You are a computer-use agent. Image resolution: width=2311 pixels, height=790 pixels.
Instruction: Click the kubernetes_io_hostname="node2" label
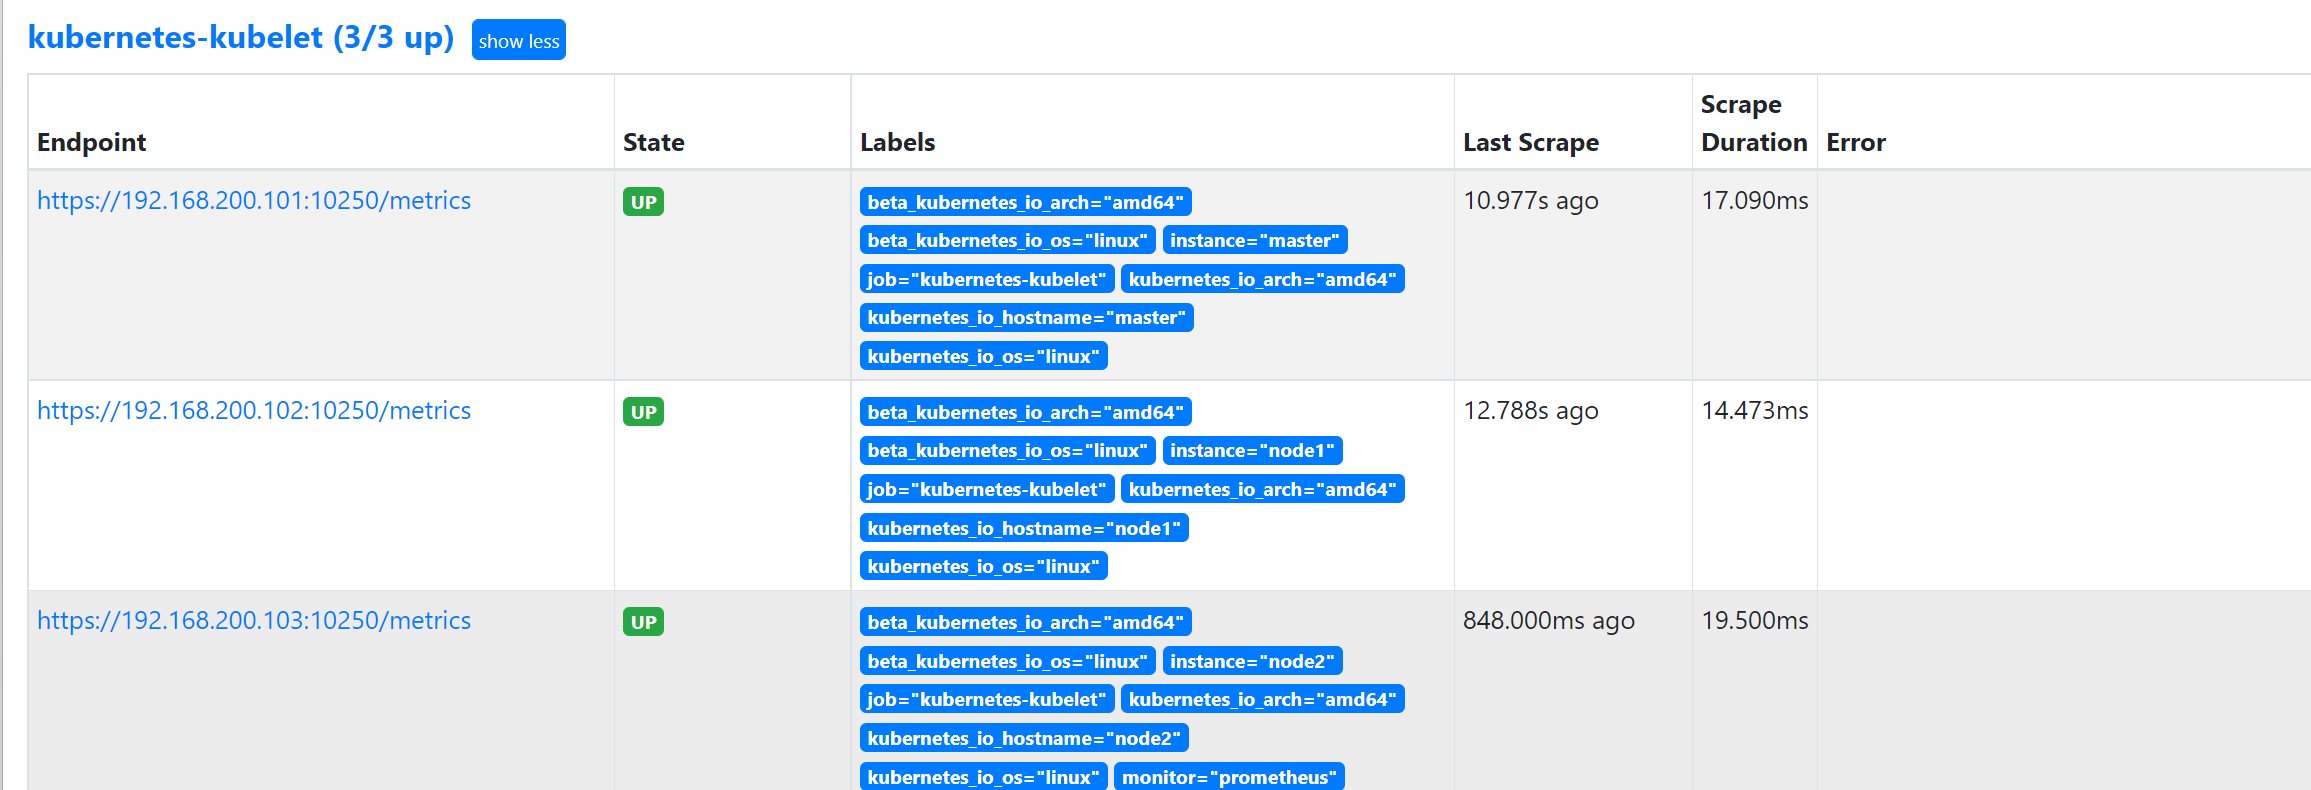pos(1024,738)
